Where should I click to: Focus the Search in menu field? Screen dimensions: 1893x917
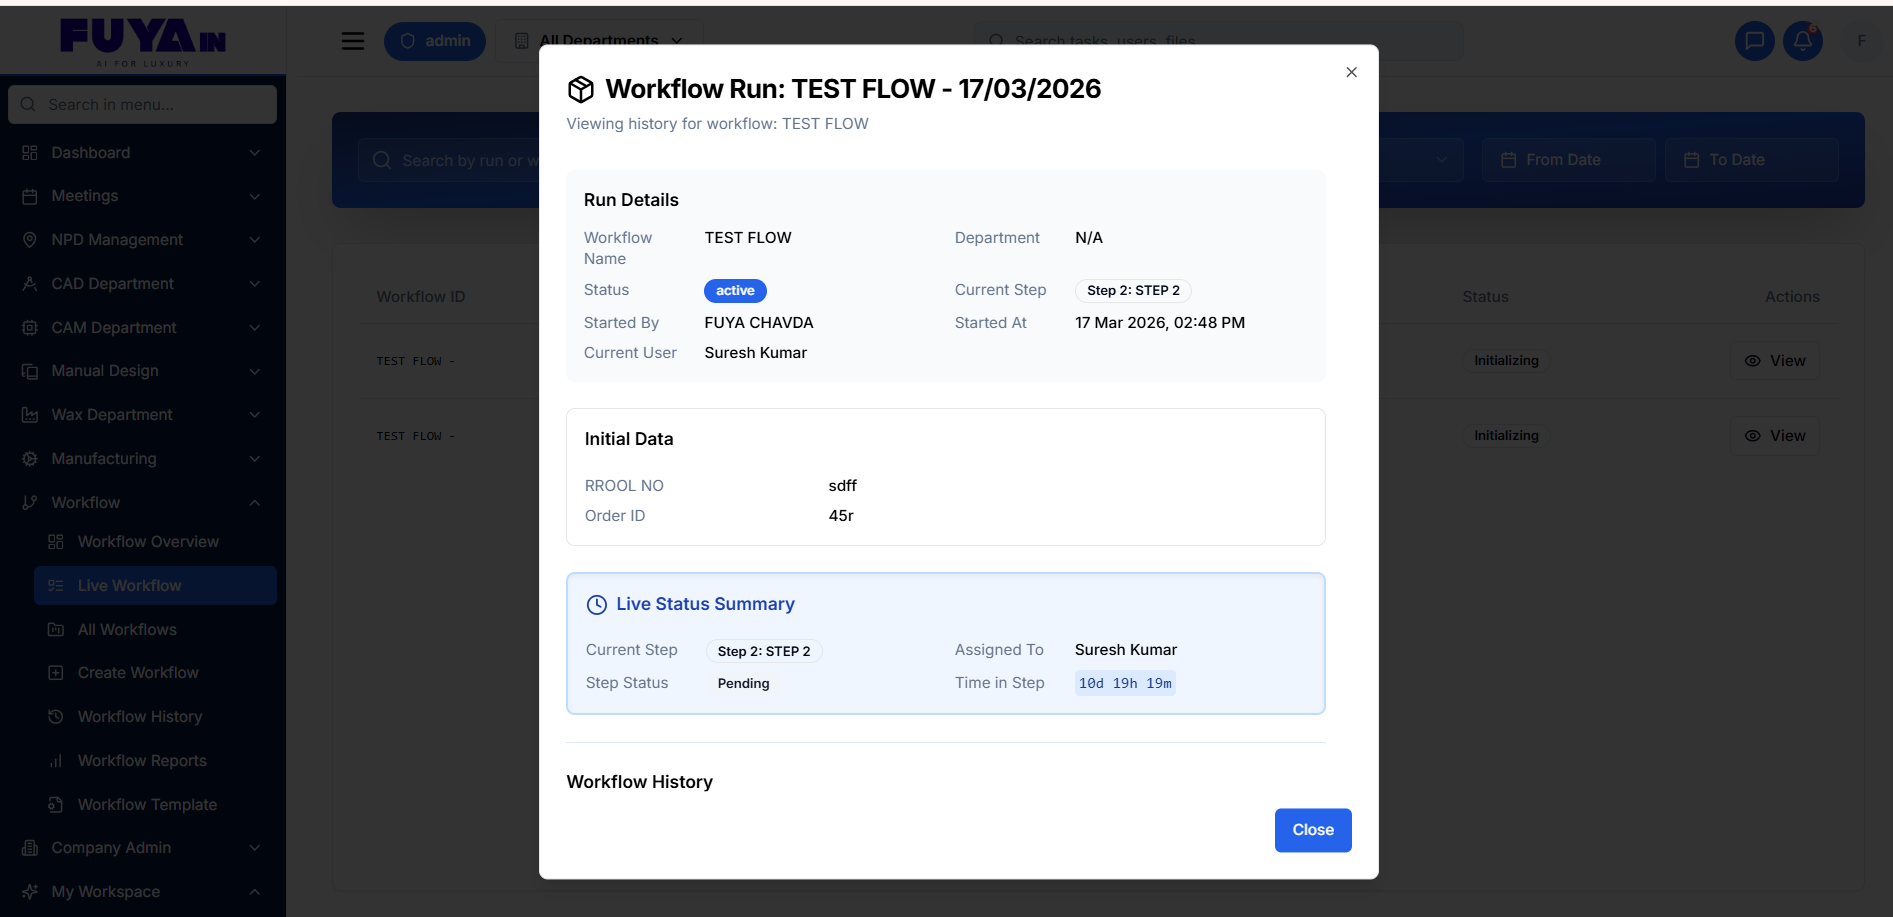142,105
